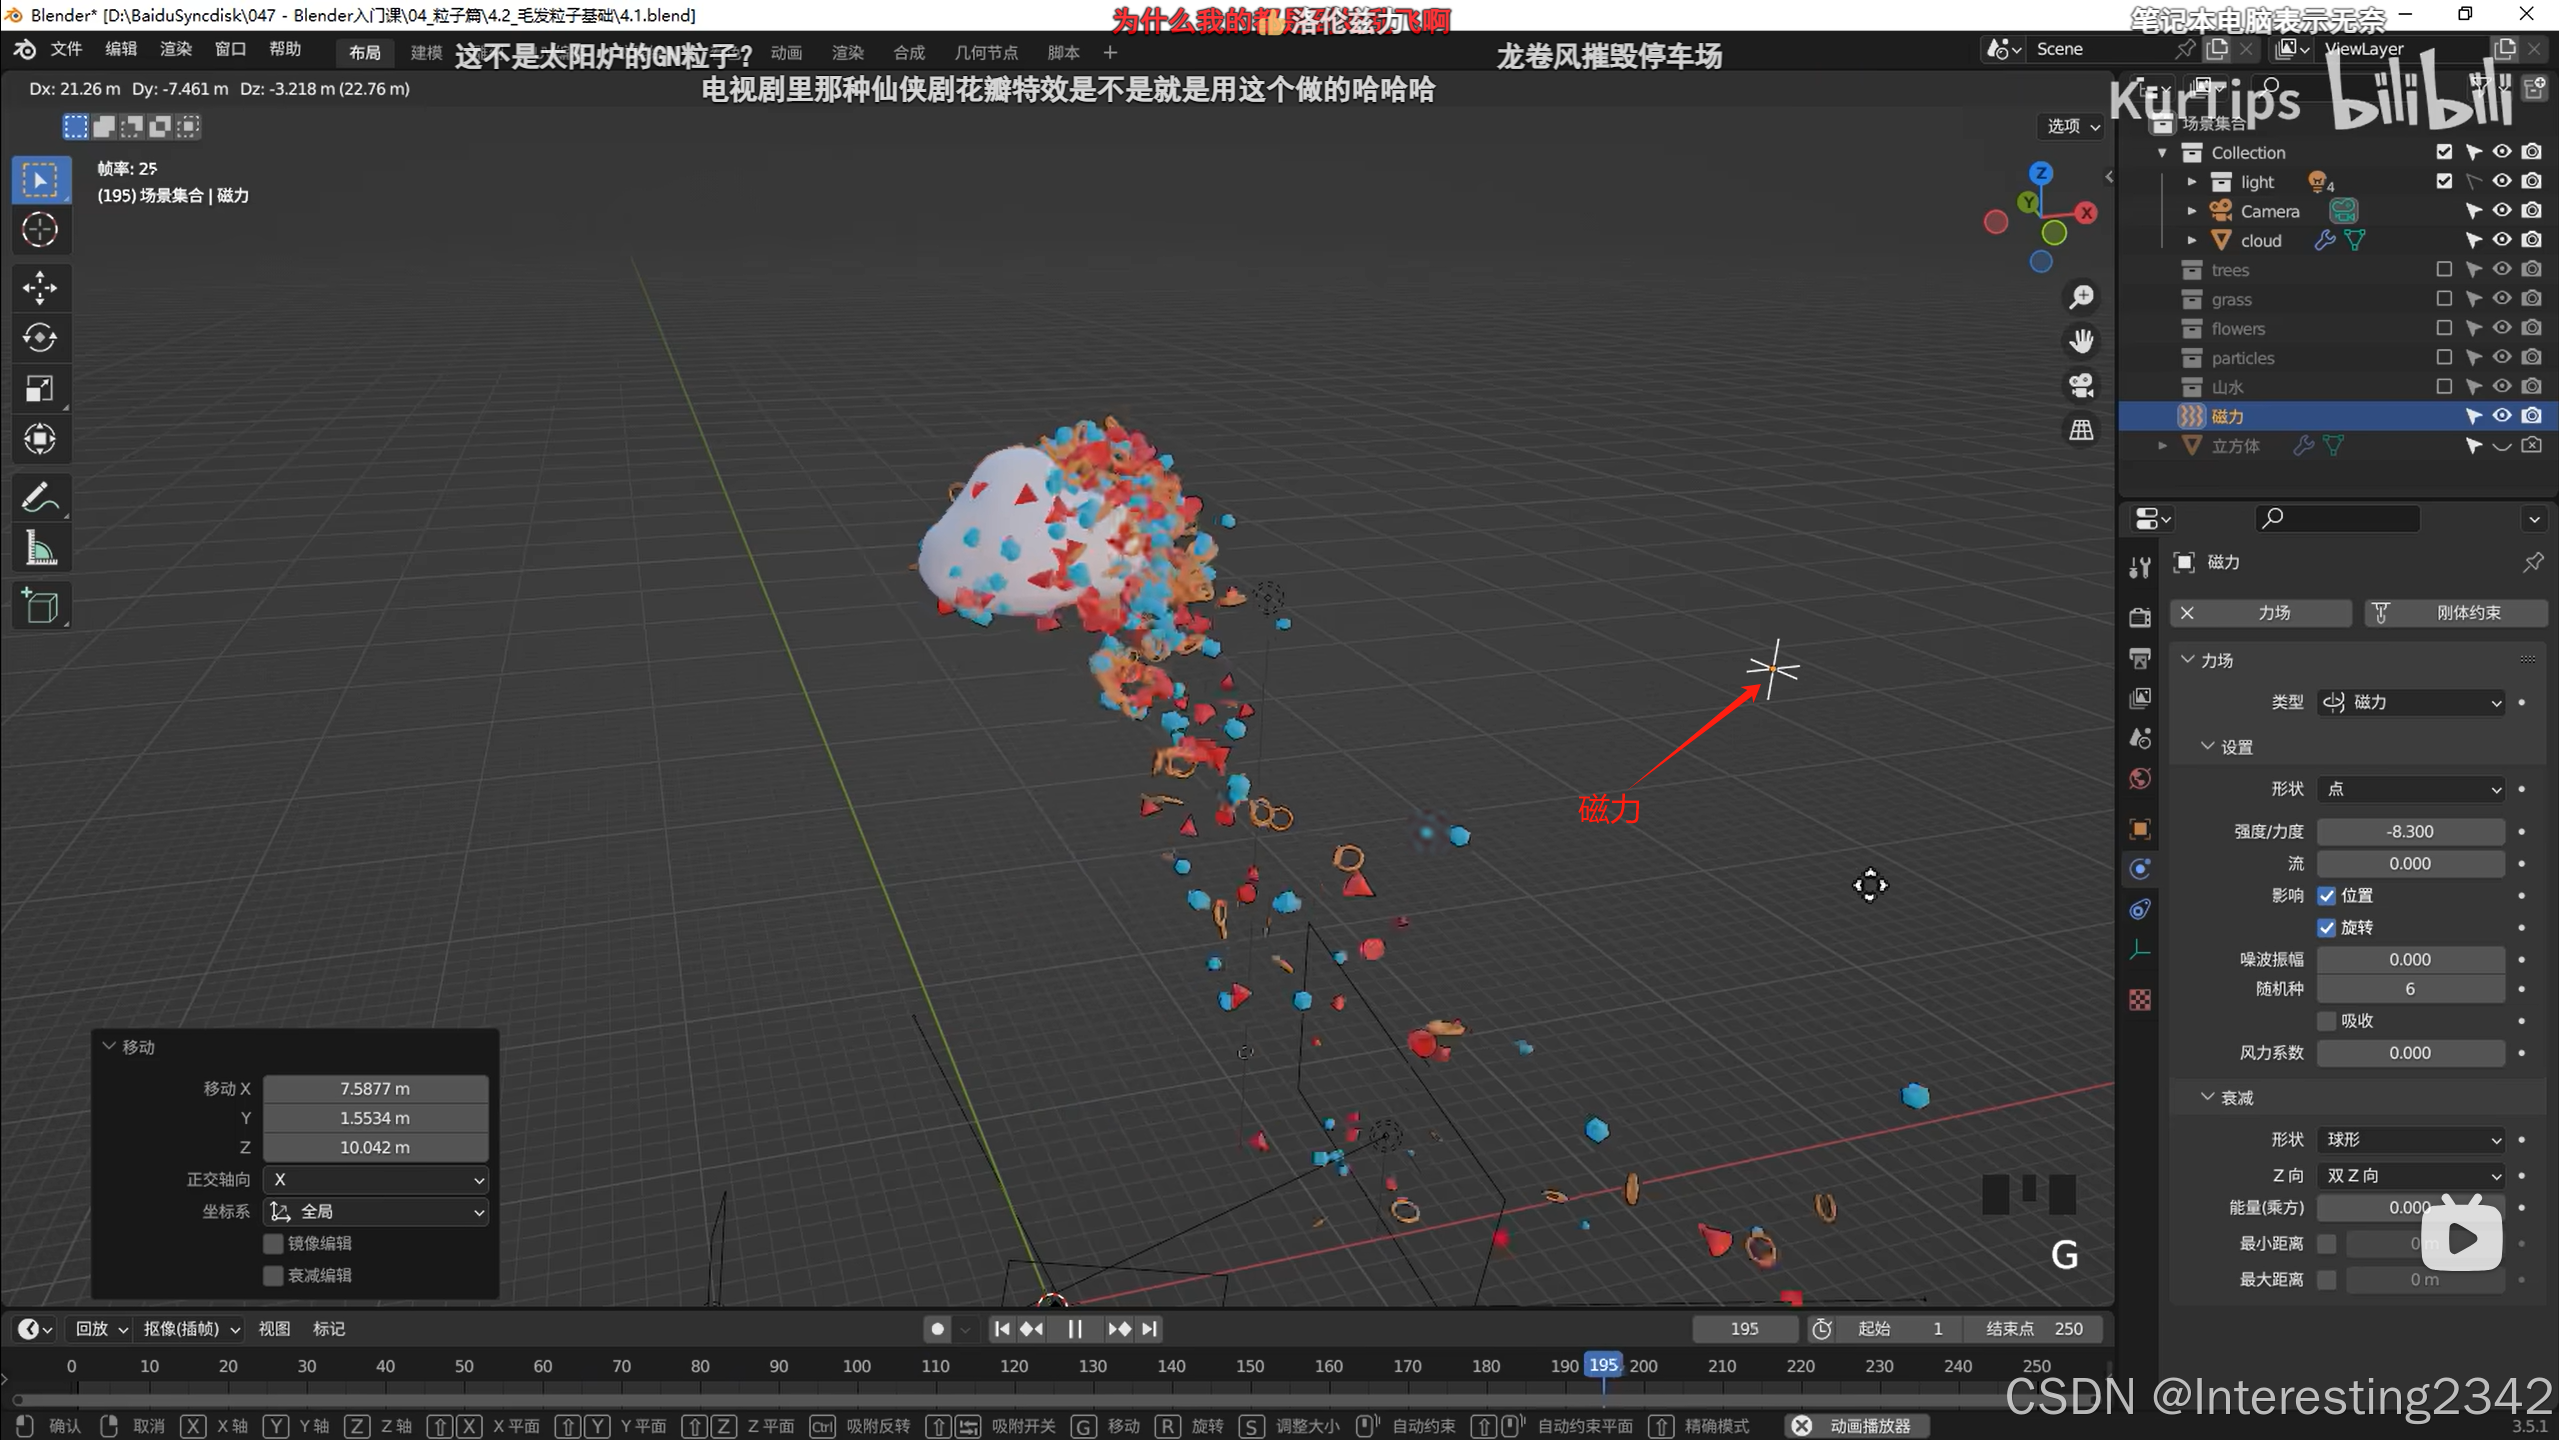Open the 文件 menu

(66, 49)
